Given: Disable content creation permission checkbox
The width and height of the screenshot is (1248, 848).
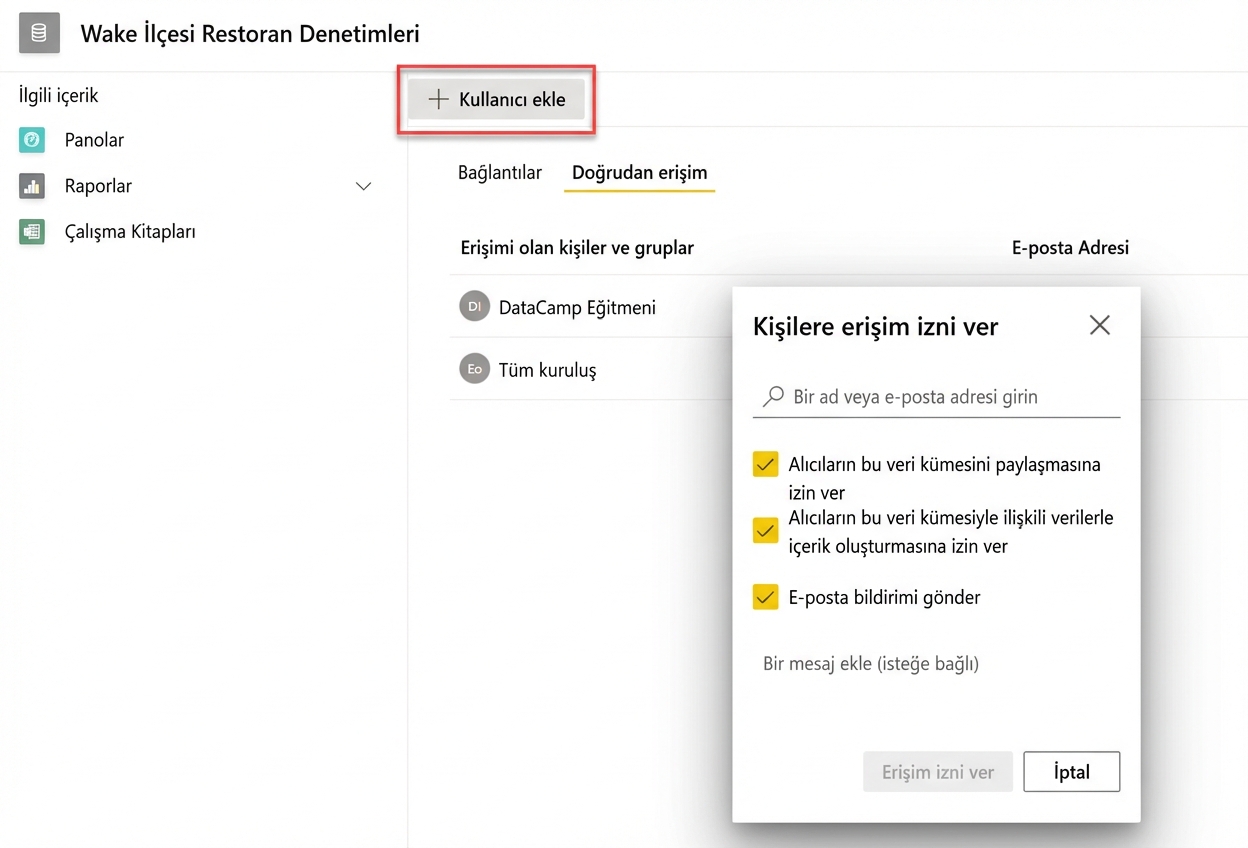Looking at the screenshot, I should click(765, 530).
